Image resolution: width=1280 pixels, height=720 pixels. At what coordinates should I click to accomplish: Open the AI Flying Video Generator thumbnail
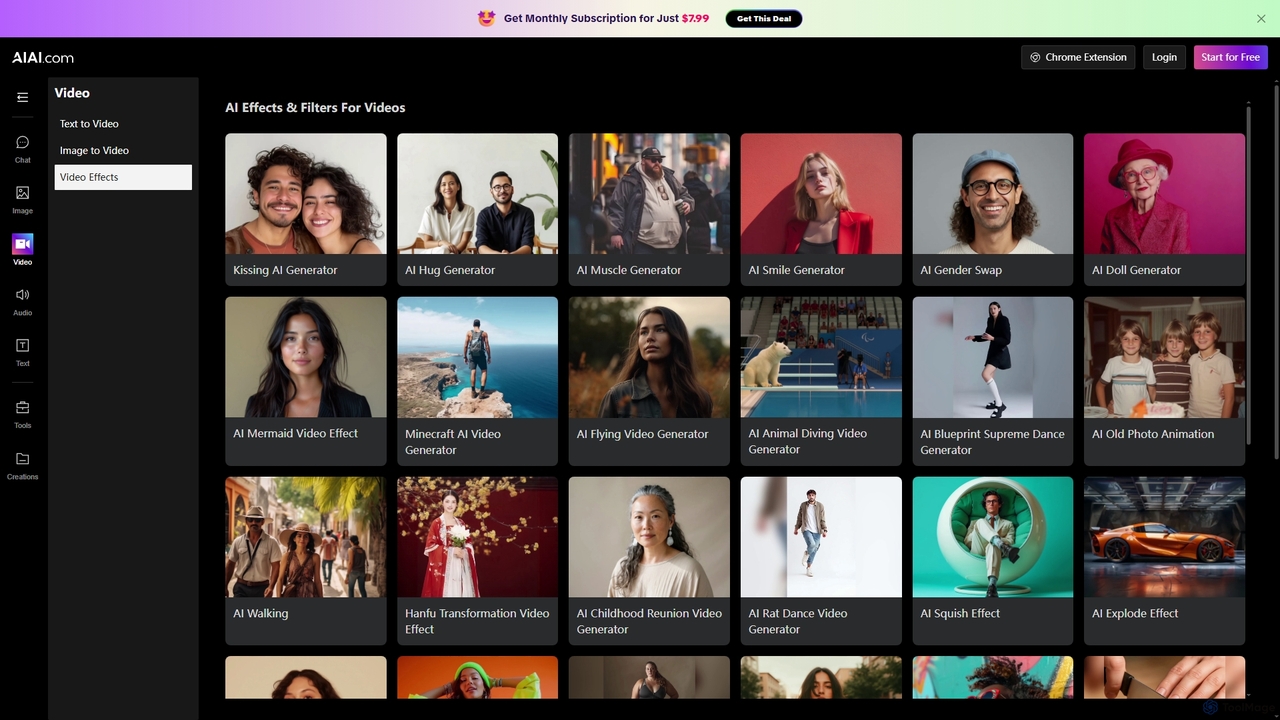(x=649, y=357)
